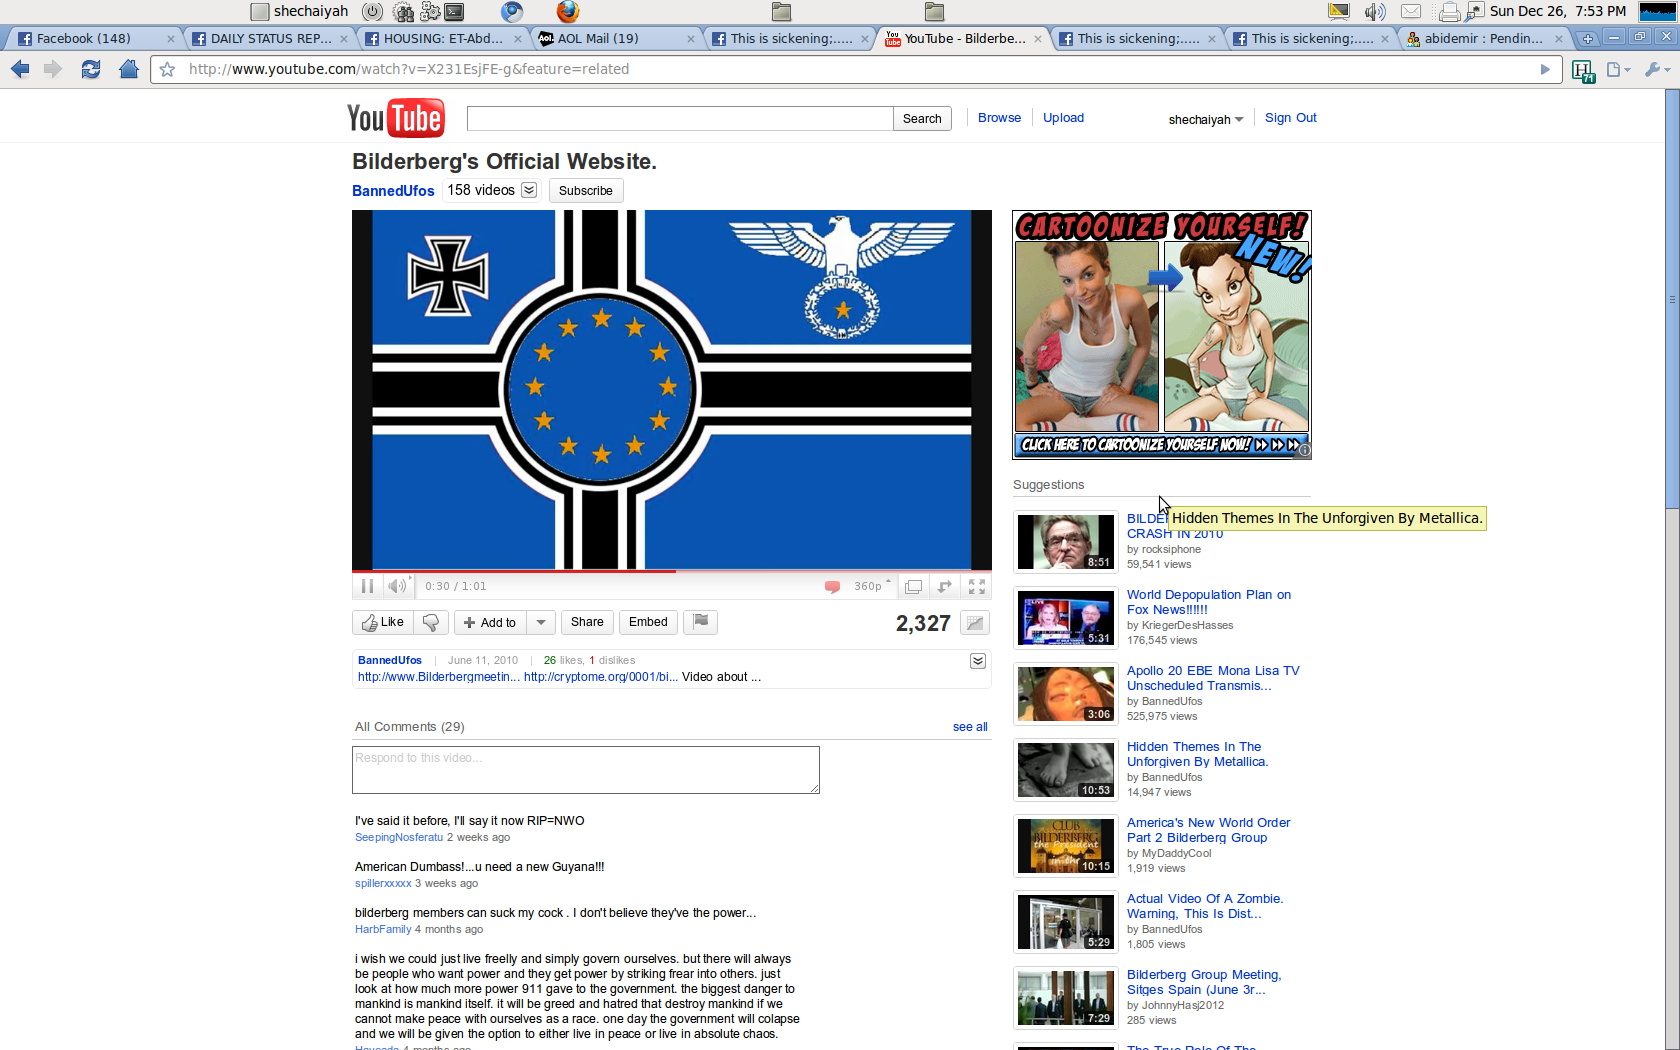1680x1050 pixels.
Task: Pause the video with the pause button
Action: (x=367, y=586)
